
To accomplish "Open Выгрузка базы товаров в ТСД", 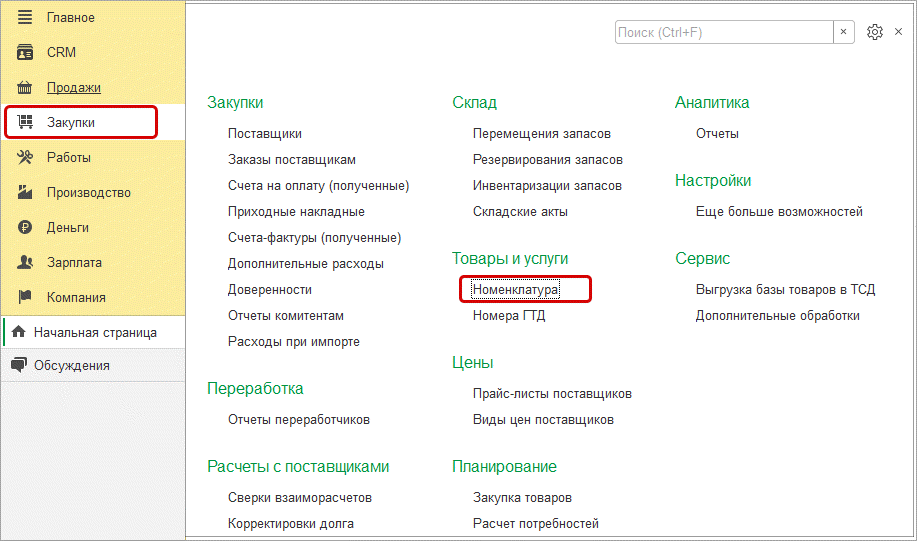I will tap(785, 290).
